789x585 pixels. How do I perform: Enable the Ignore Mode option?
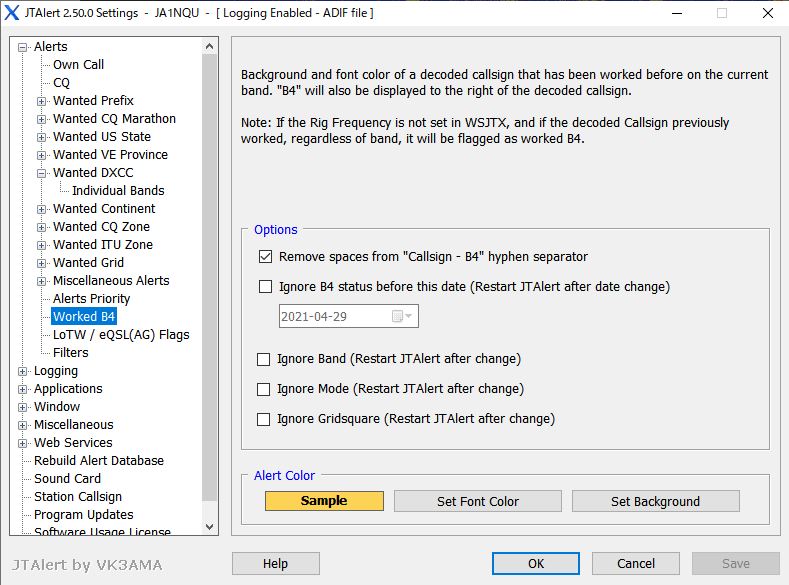264,389
